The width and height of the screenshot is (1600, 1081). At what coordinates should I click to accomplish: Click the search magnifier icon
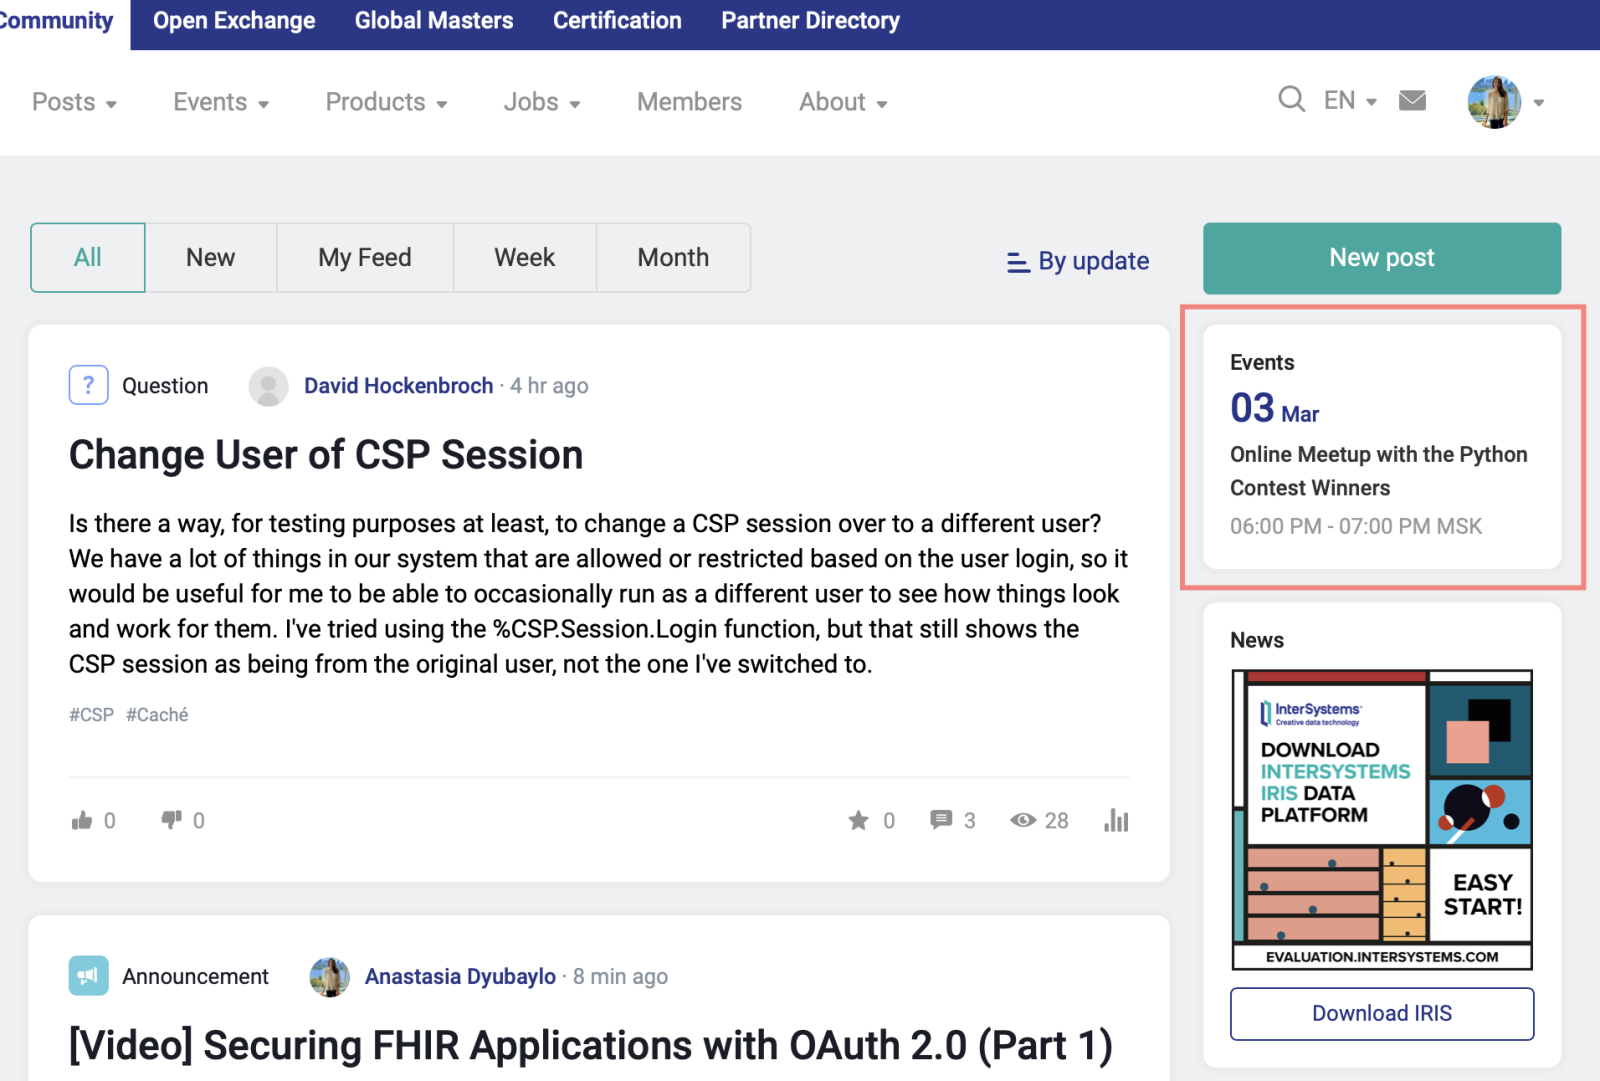point(1291,100)
